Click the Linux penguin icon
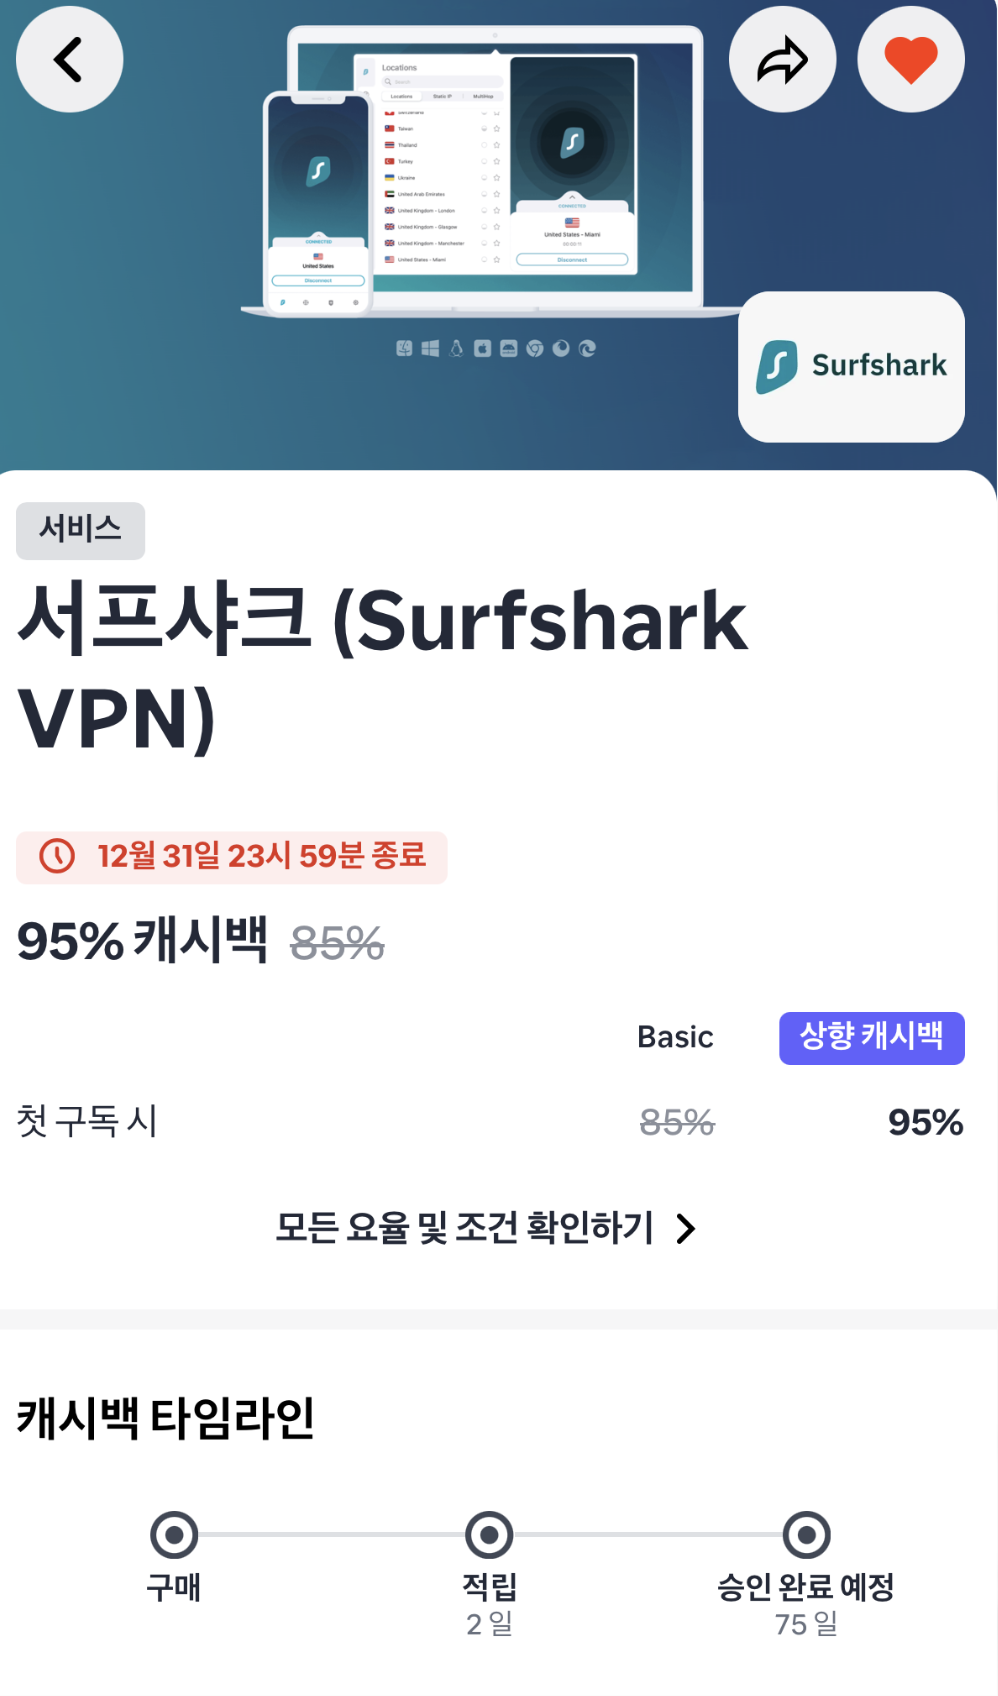This screenshot has width=998, height=1696. pos(456,348)
